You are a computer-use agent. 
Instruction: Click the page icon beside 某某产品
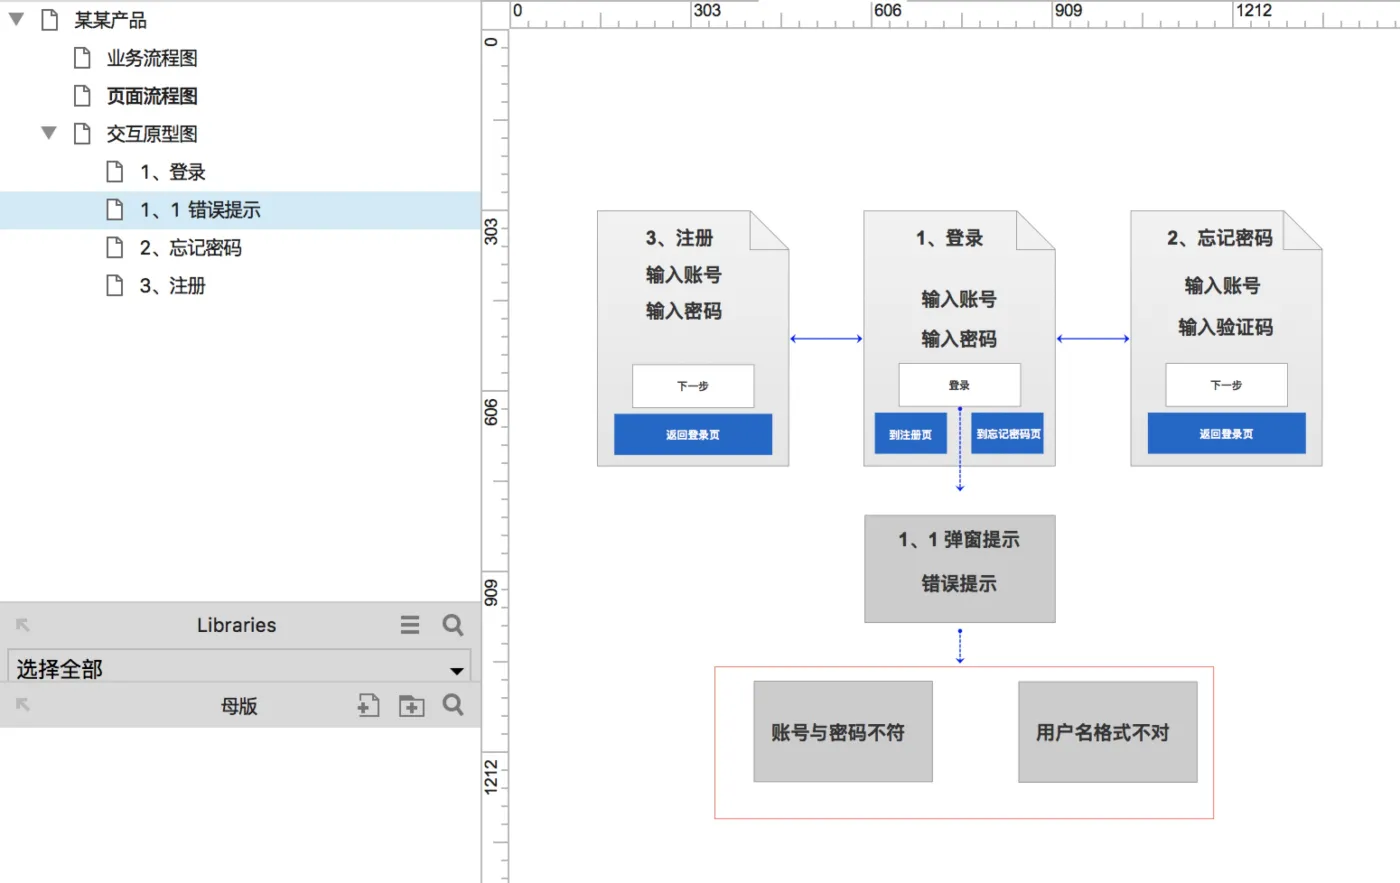(49, 19)
